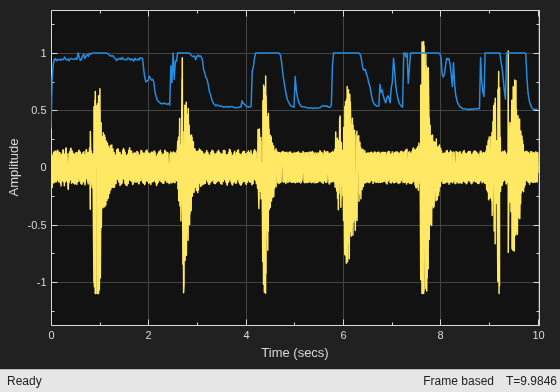Click x-axis tick label '8'

[x=440, y=335]
